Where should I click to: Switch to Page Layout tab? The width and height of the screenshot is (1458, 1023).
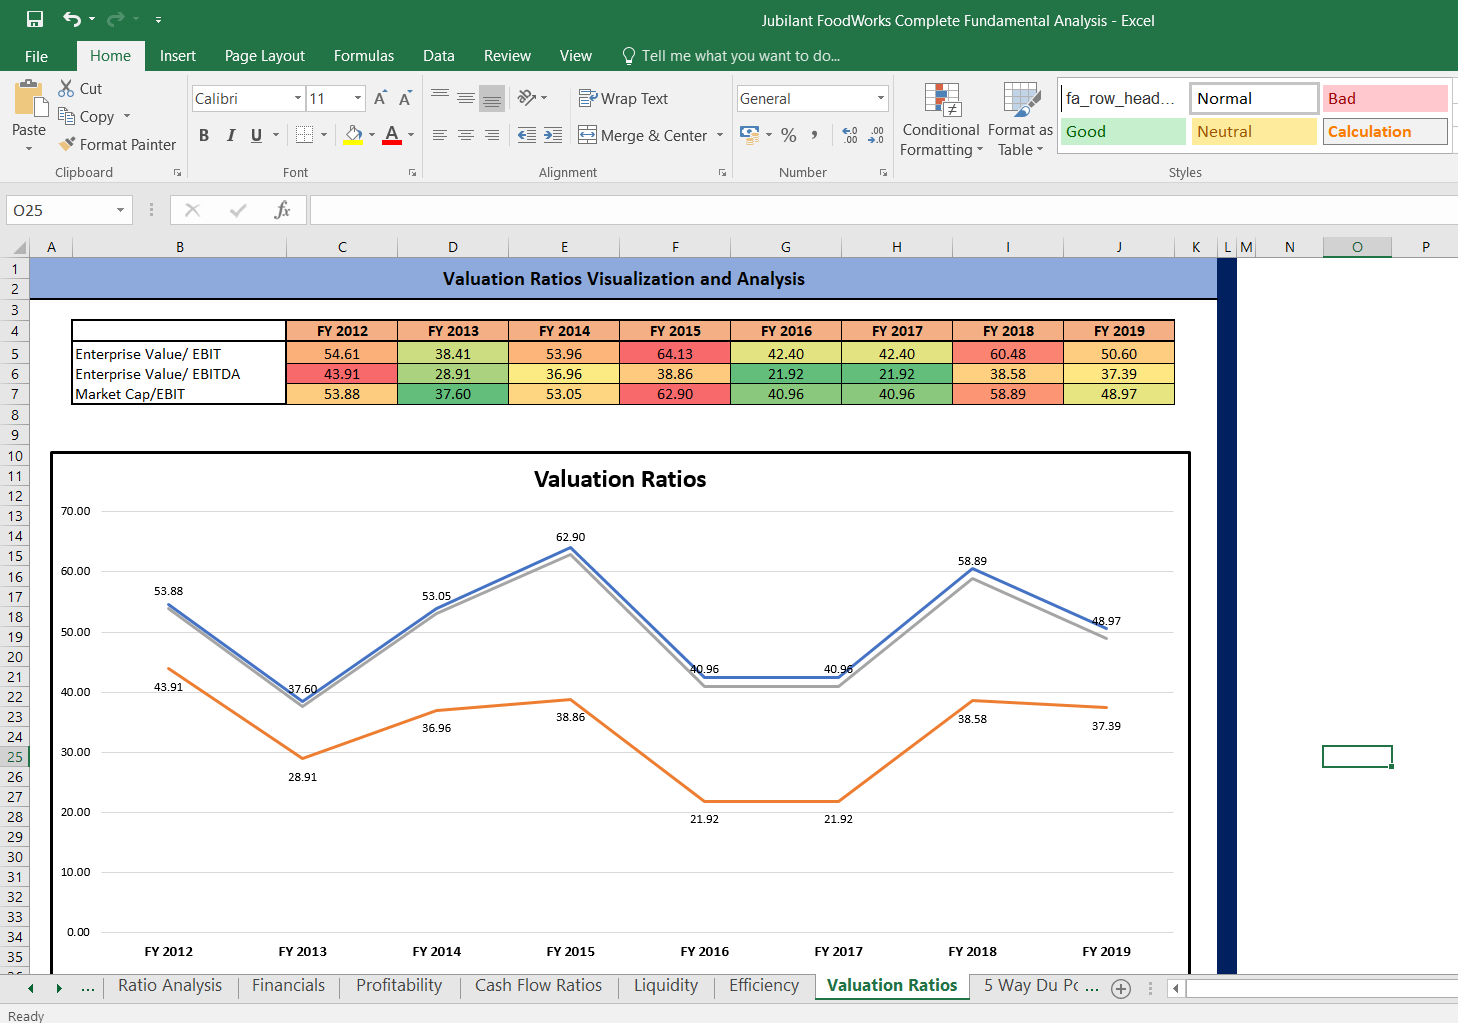[x=265, y=56]
